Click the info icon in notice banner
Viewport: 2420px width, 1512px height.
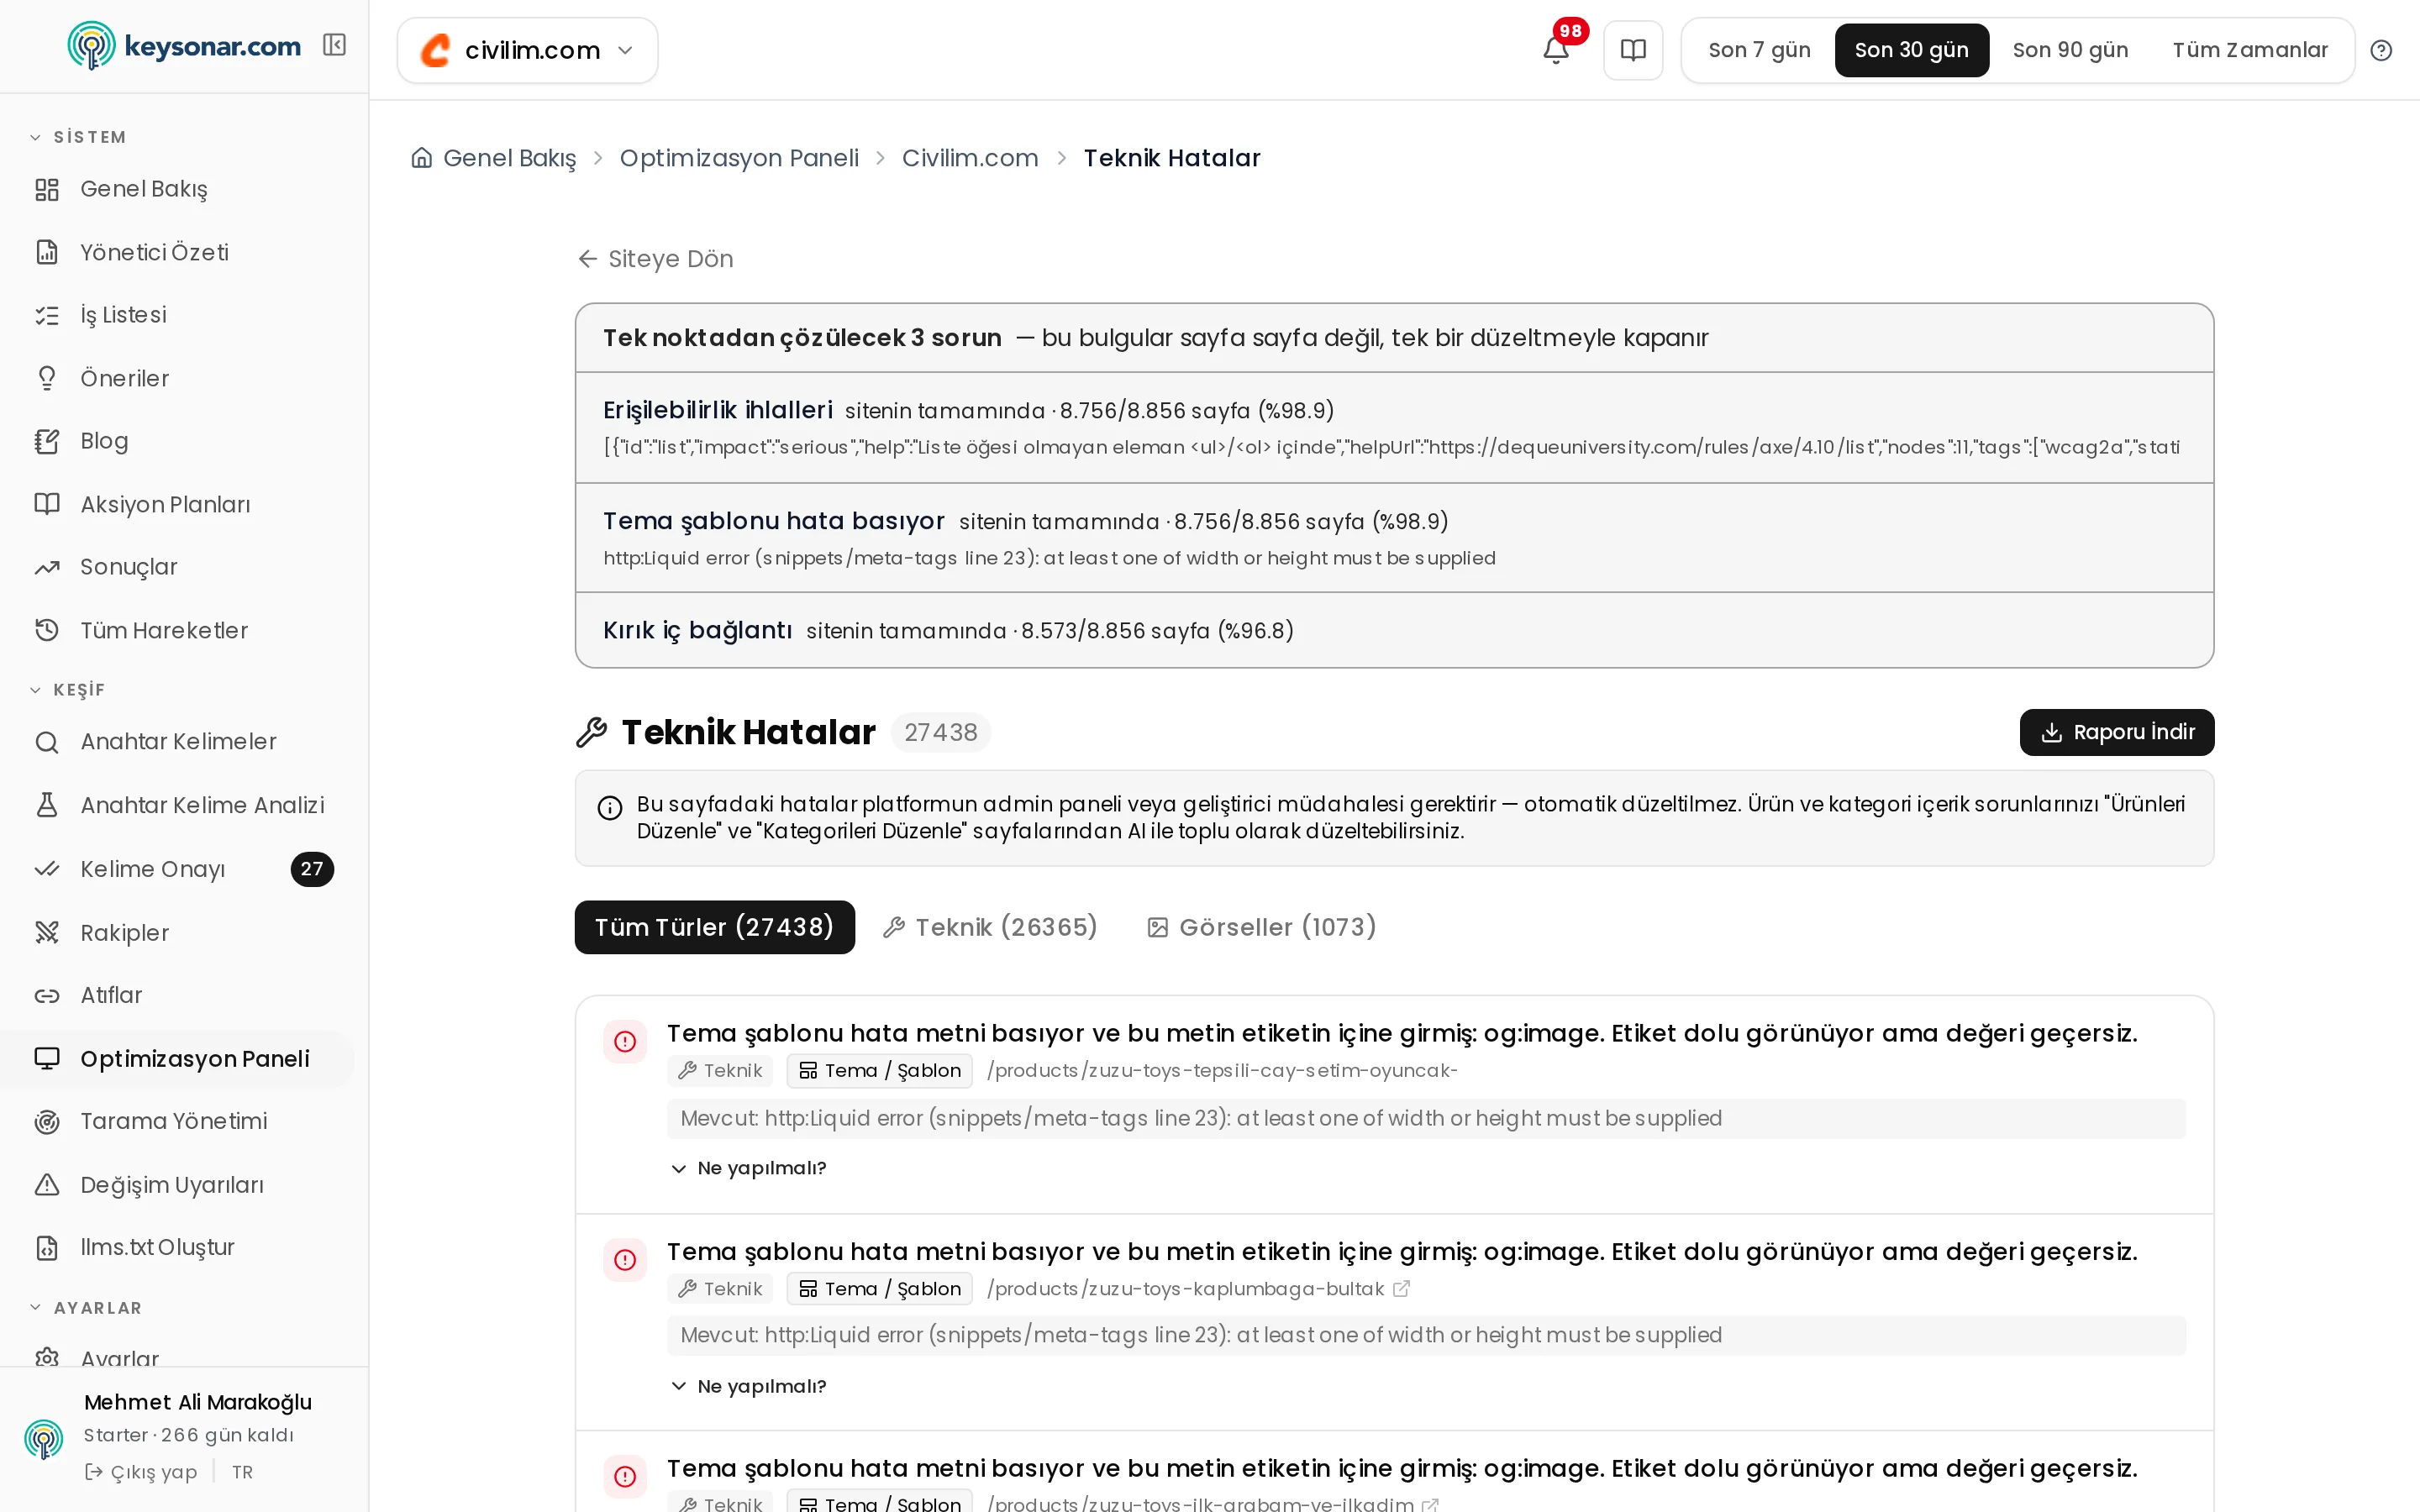pos(610,807)
